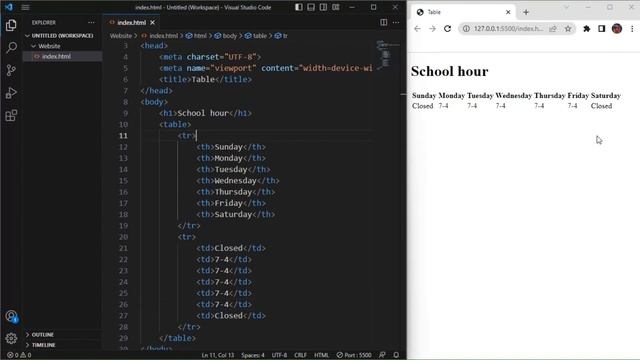The height and width of the screenshot is (360, 640).
Task: Open the browser three-dot menu
Action: pyautogui.click(x=632, y=29)
